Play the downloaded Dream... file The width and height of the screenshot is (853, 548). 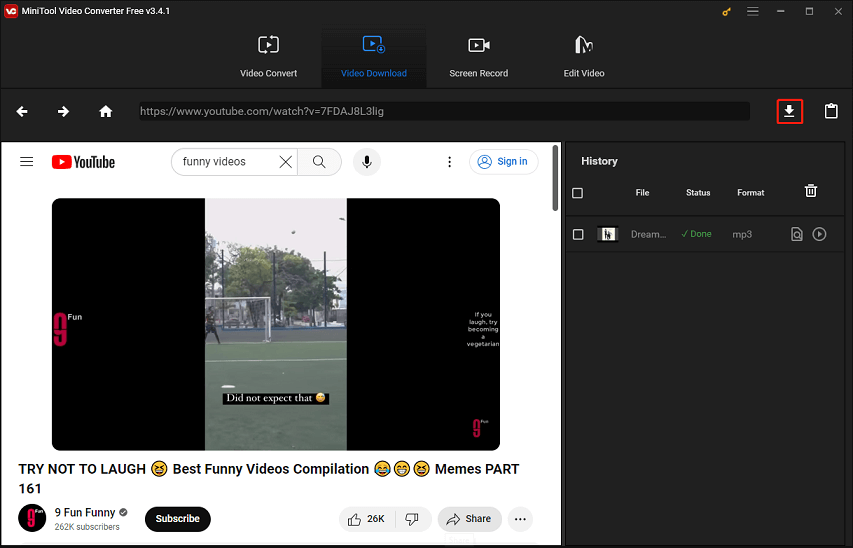pyautogui.click(x=819, y=234)
